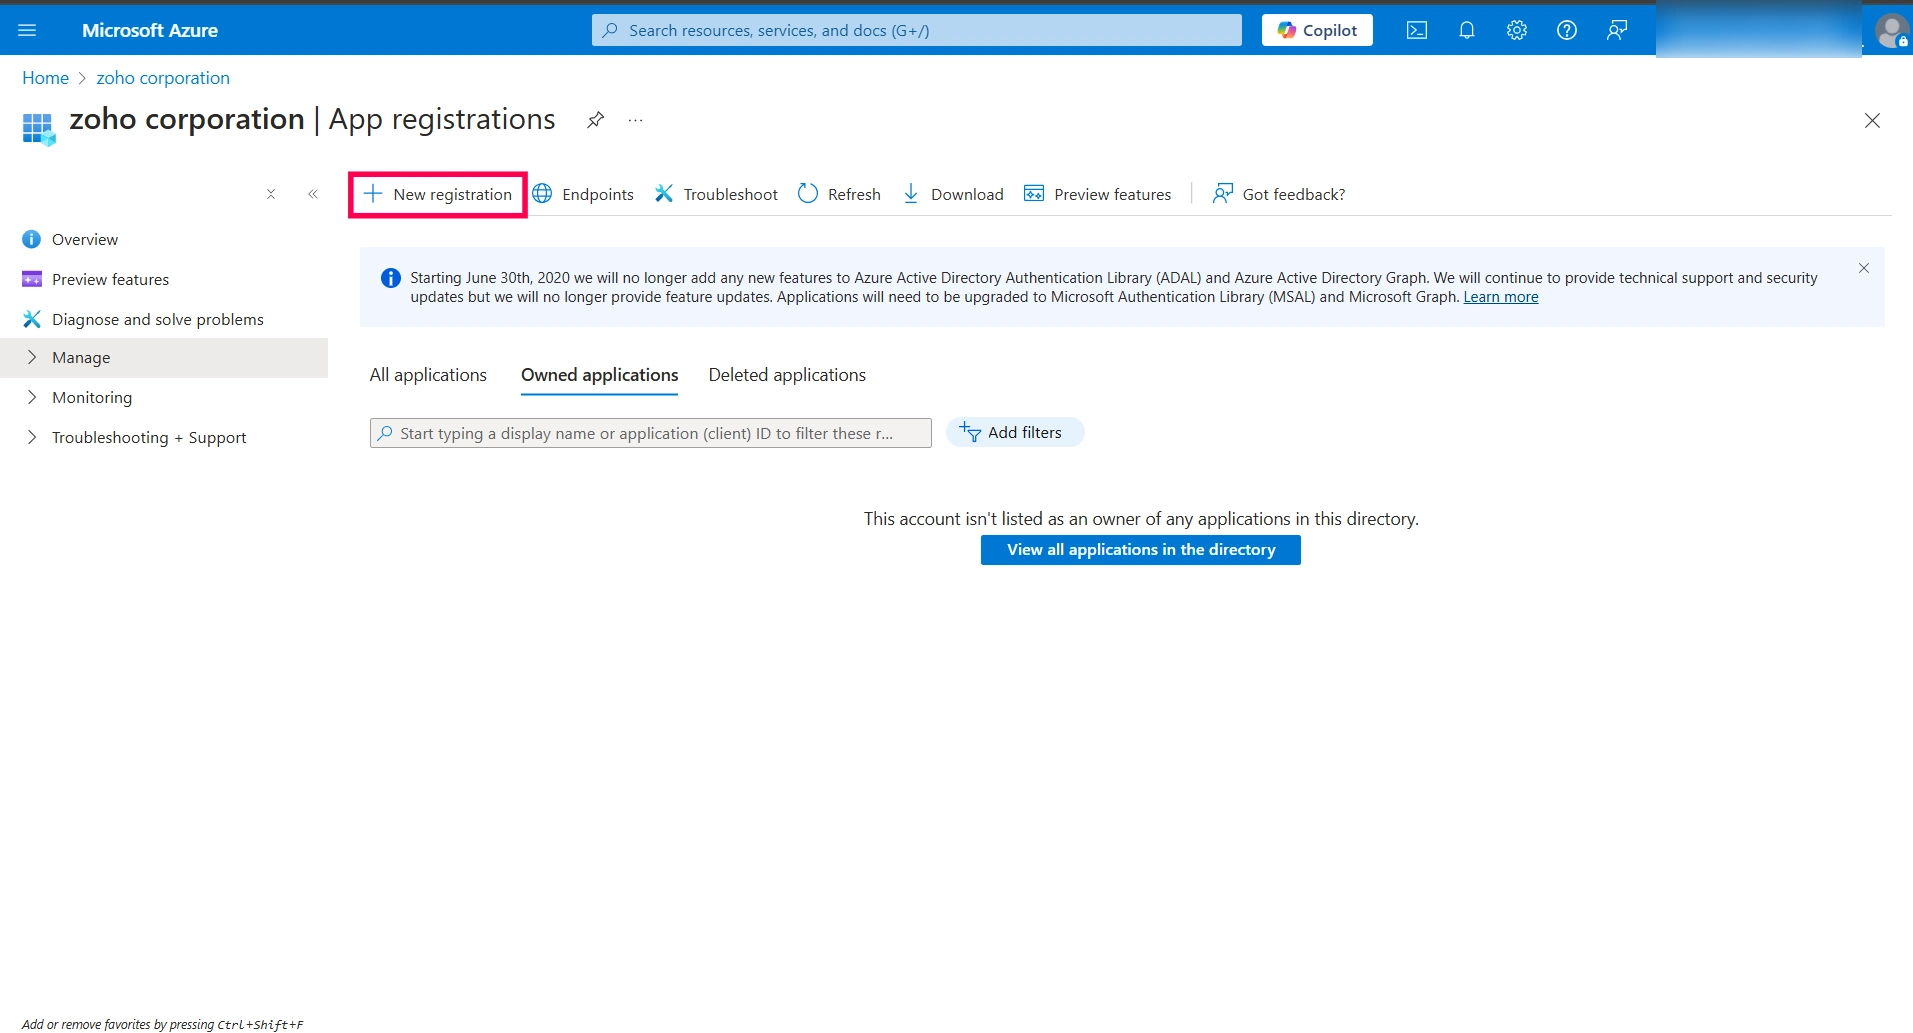Click the Microsoft Azure logo text
This screenshot has width=1913, height=1033.
tap(150, 30)
